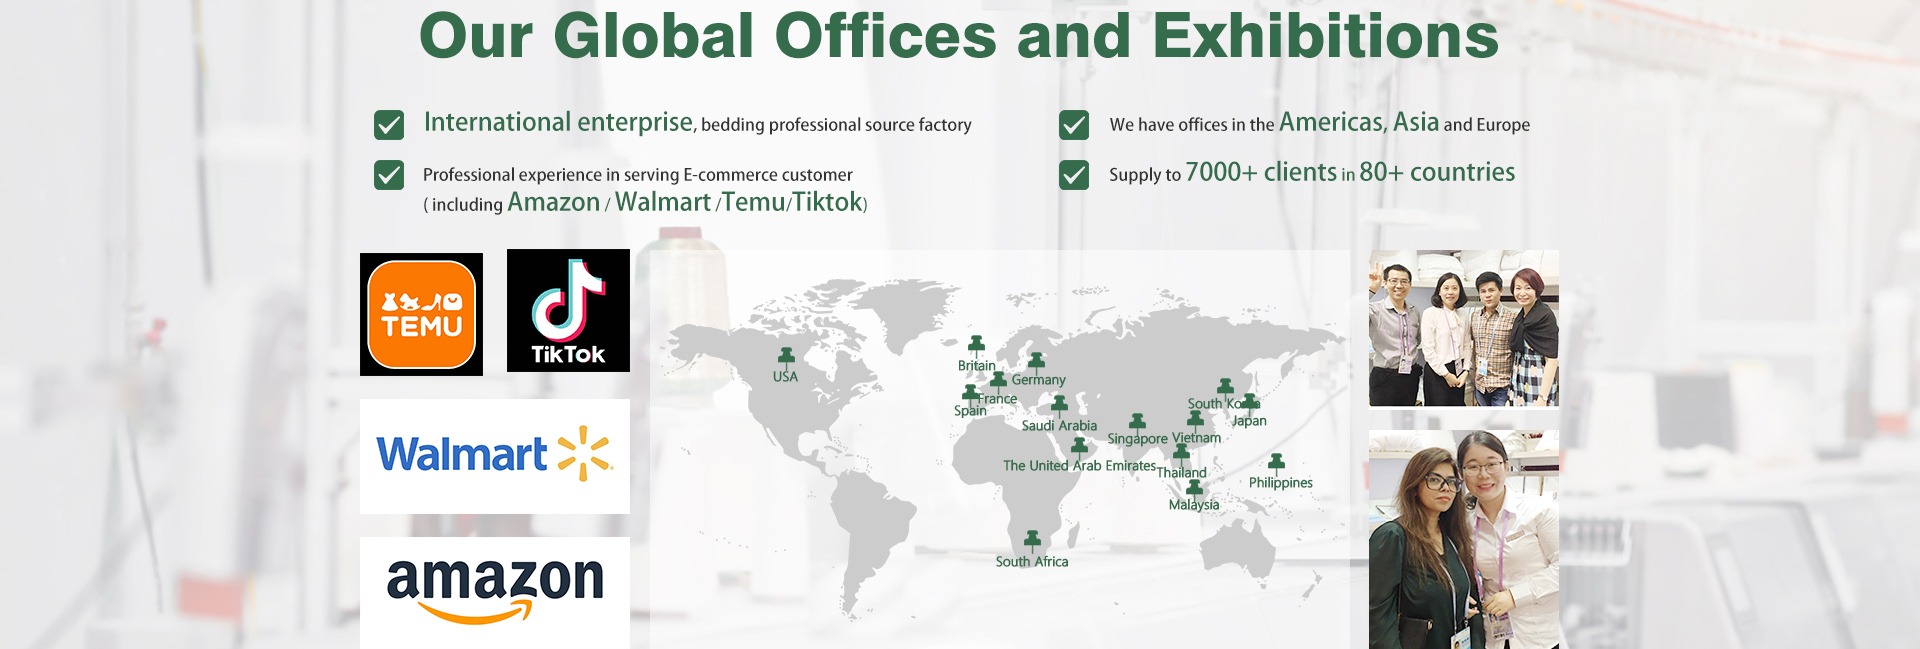Click the Philippines label on the map

pos(1281,483)
